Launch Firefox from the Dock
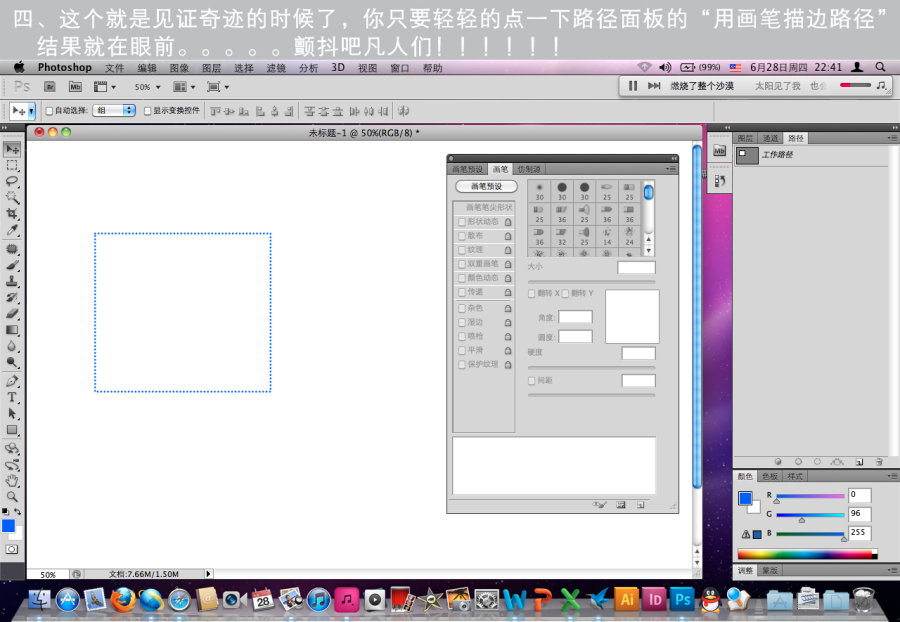Image resolution: width=900 pixels, height=622 pixels. click(x=123, y=600)
